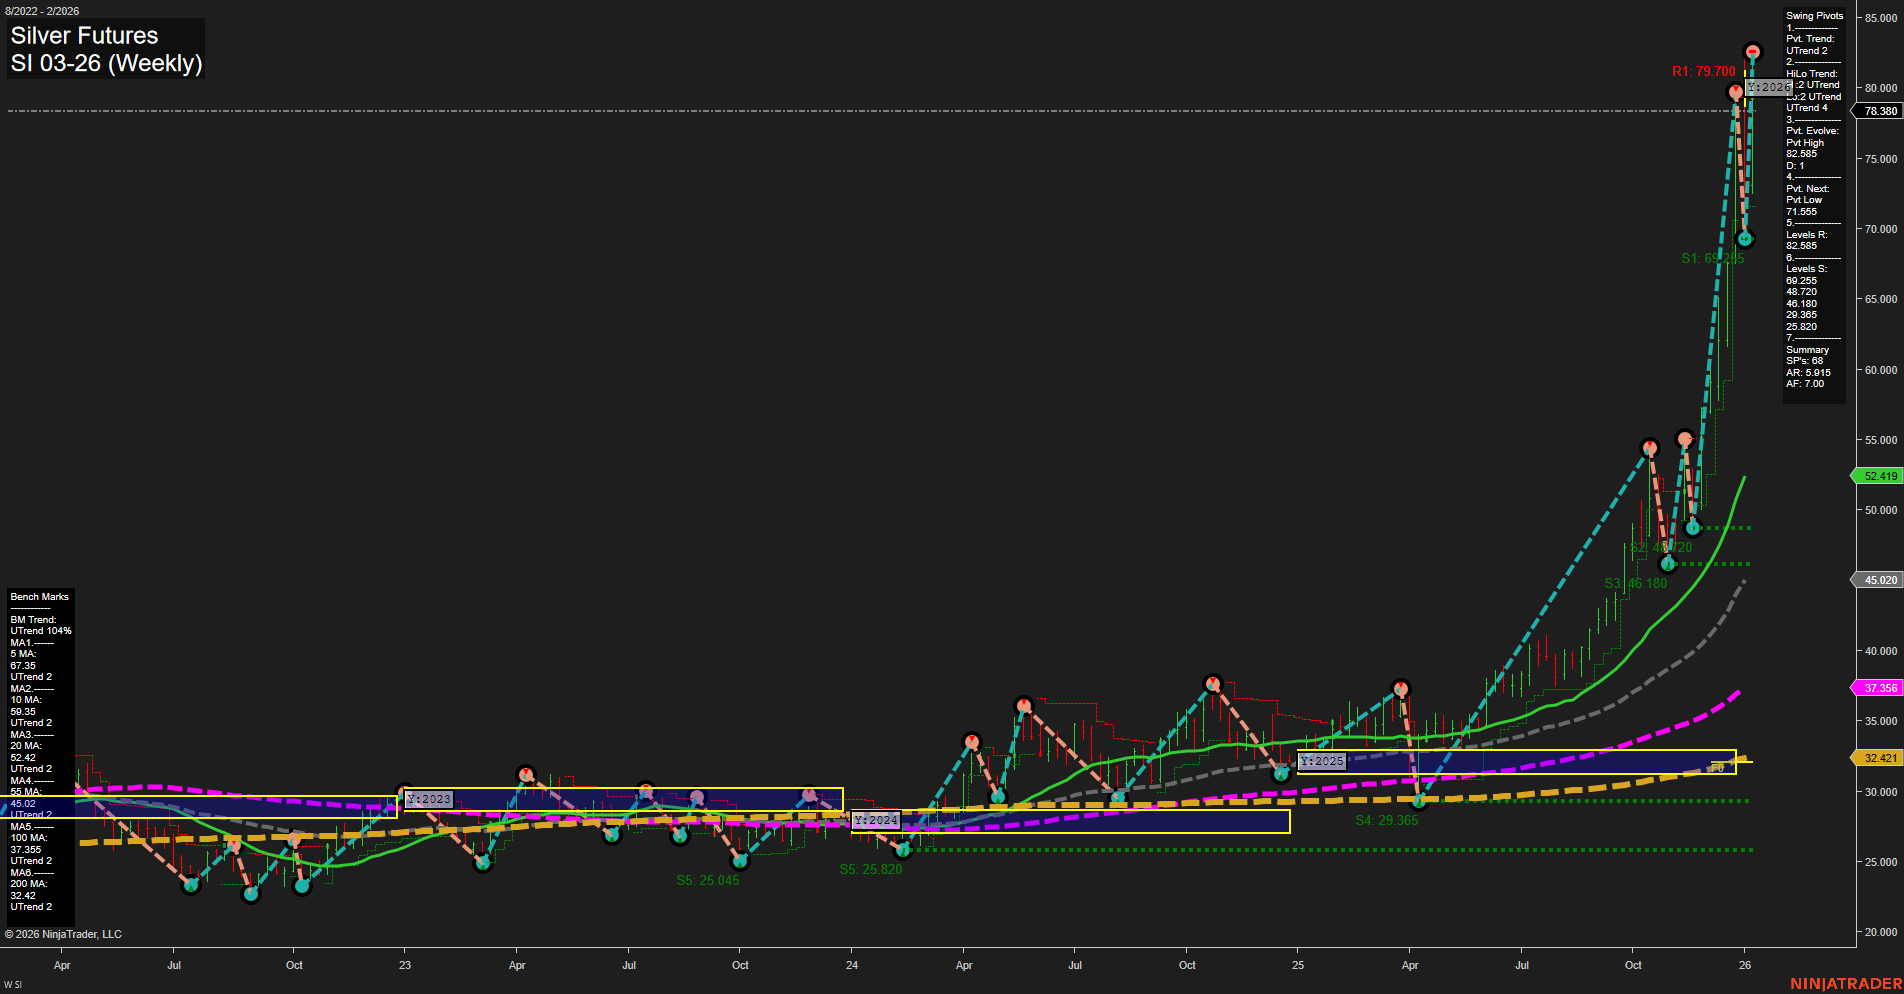The image size is (1904, 994).
Task: Toggle the Y:2024 year marker label
Action: click(874, 819)
